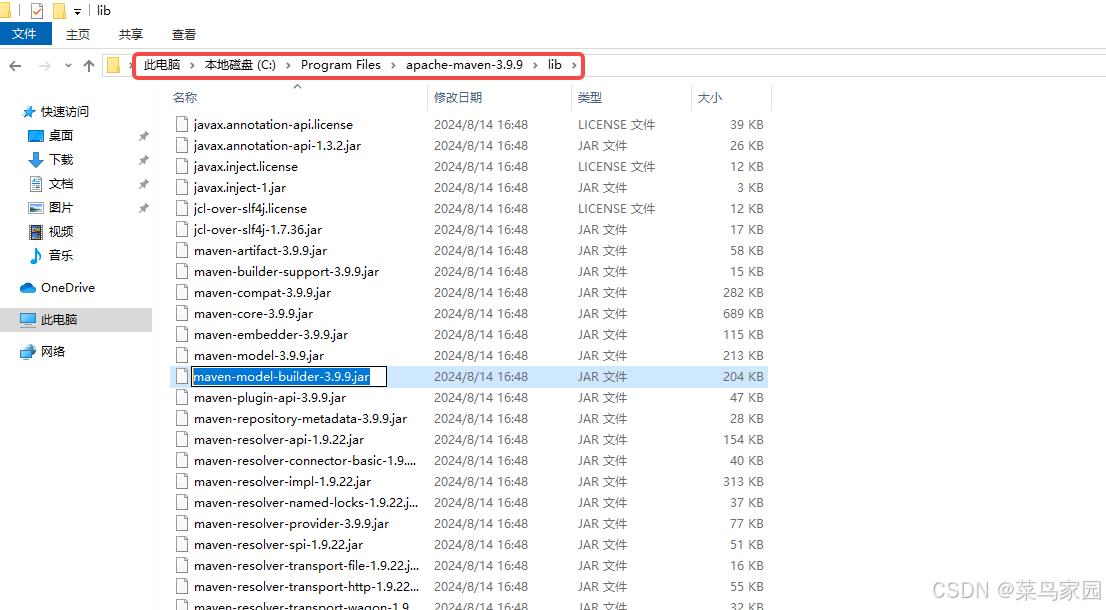The image size is (1106, 610).
Task: Click new folder icon in title bar
Action: 59,11
